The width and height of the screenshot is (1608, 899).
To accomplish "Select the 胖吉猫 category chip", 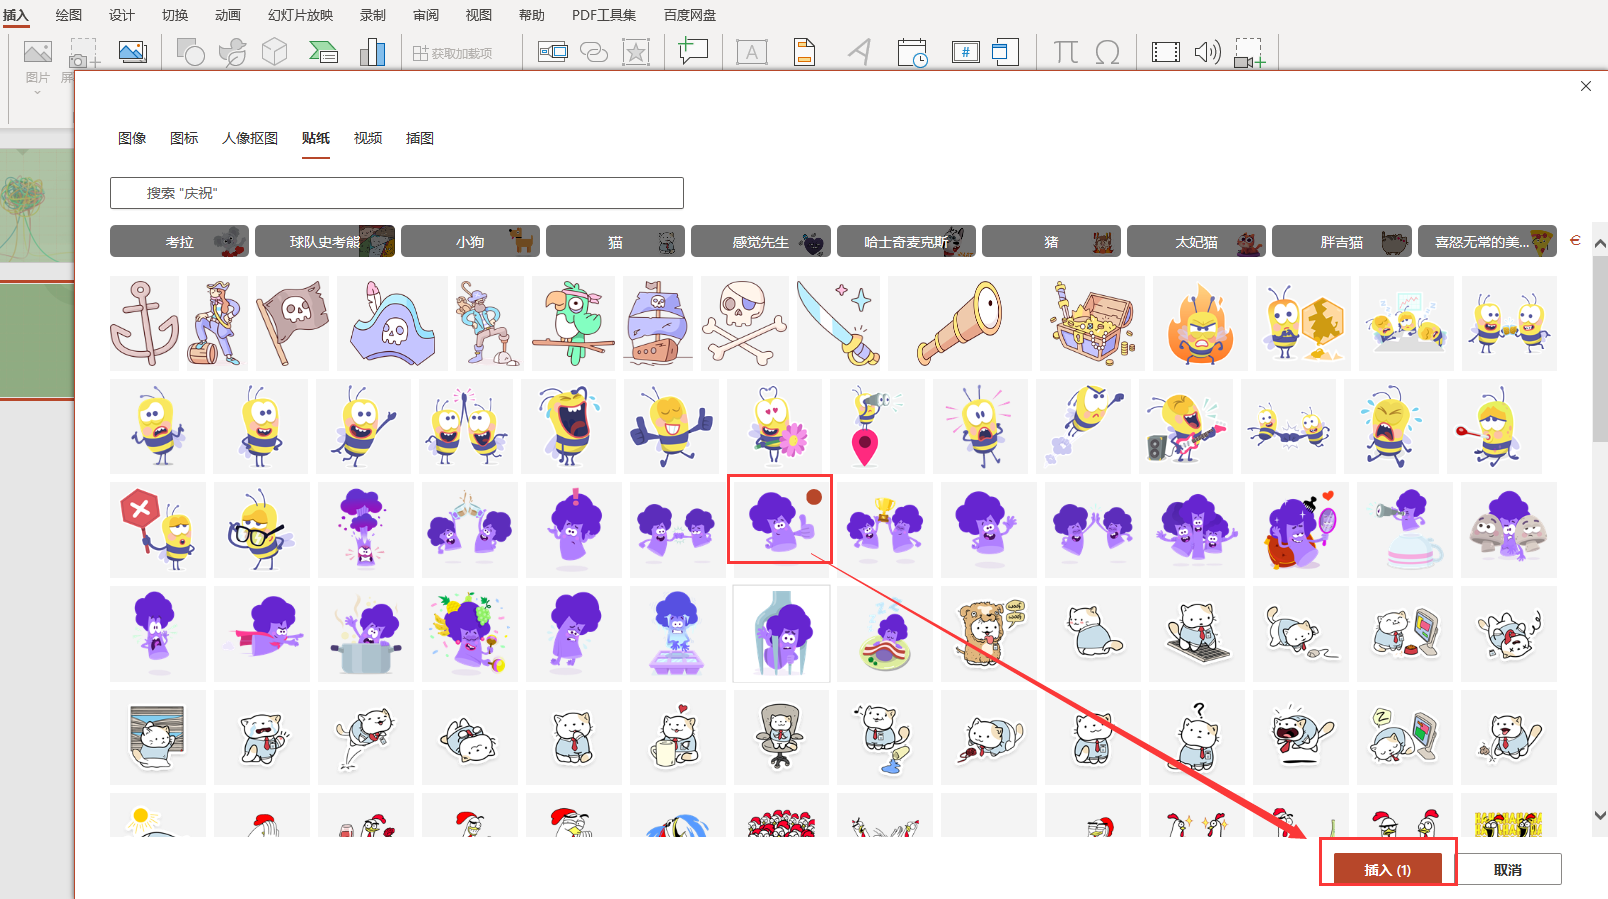I will 1342,242.
